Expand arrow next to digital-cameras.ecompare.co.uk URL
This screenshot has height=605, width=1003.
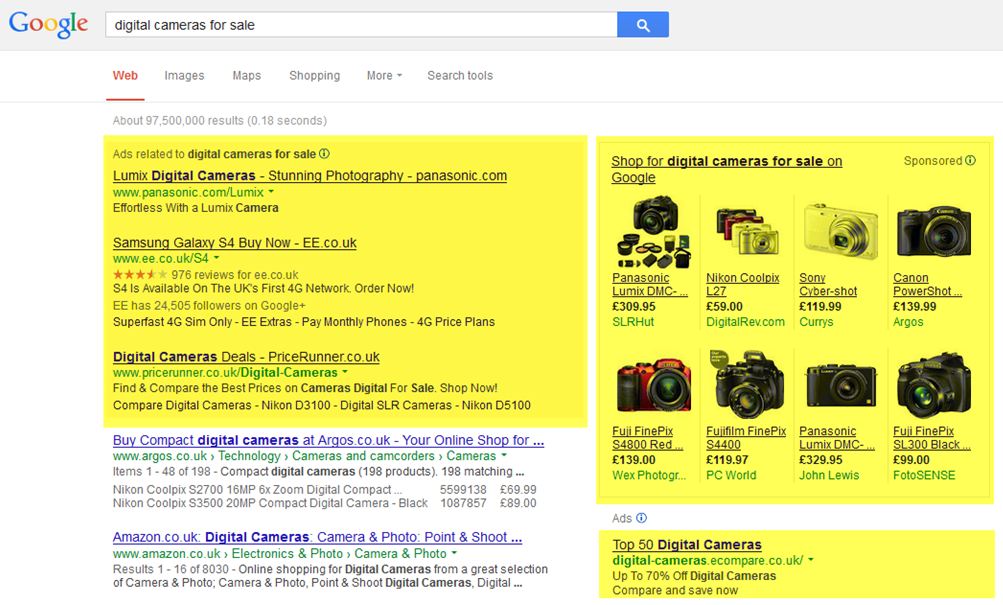coord(811,560)
